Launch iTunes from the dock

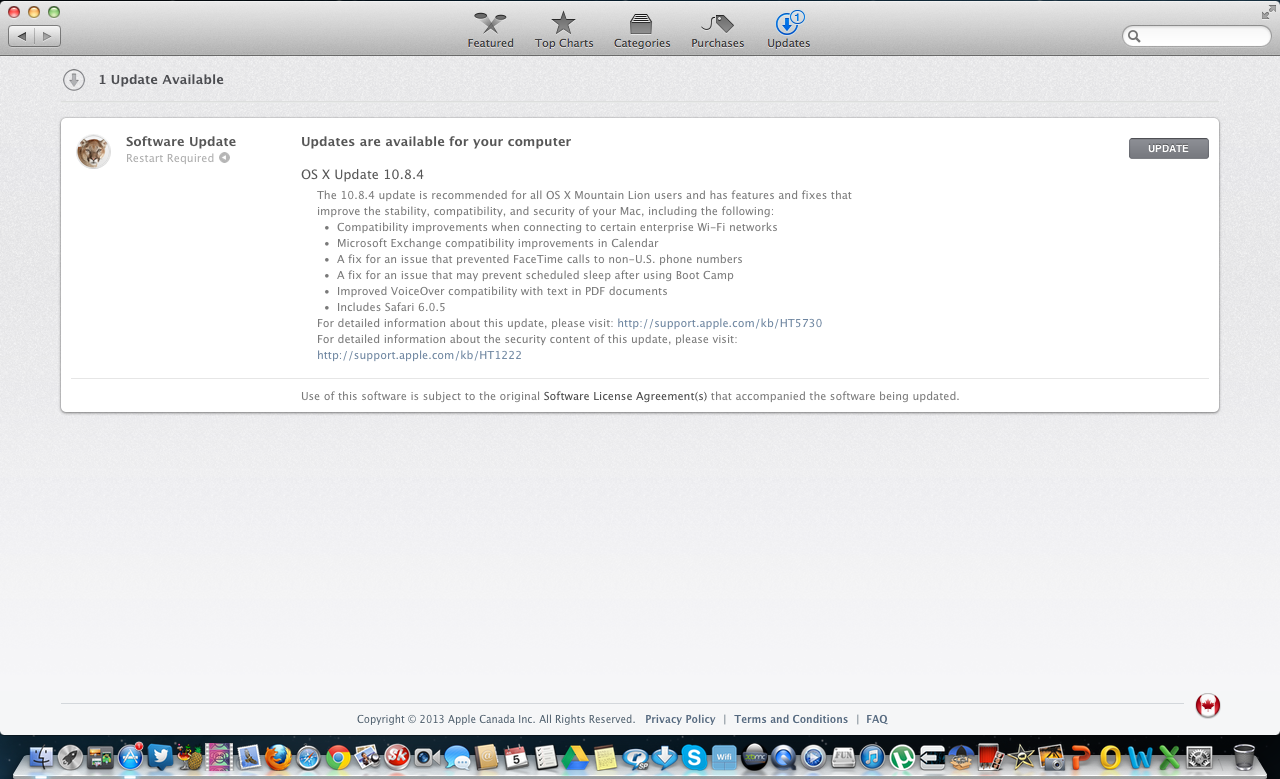point(872,757)
